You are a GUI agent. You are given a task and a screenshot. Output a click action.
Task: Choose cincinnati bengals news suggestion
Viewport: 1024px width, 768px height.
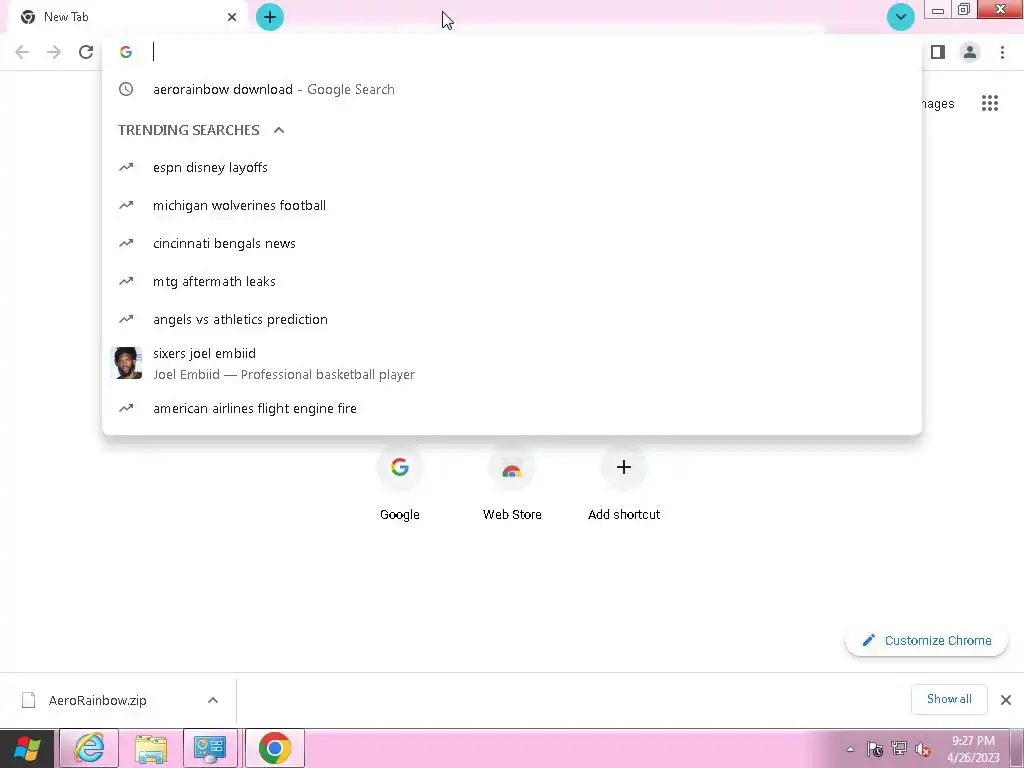tap(512, 244)
